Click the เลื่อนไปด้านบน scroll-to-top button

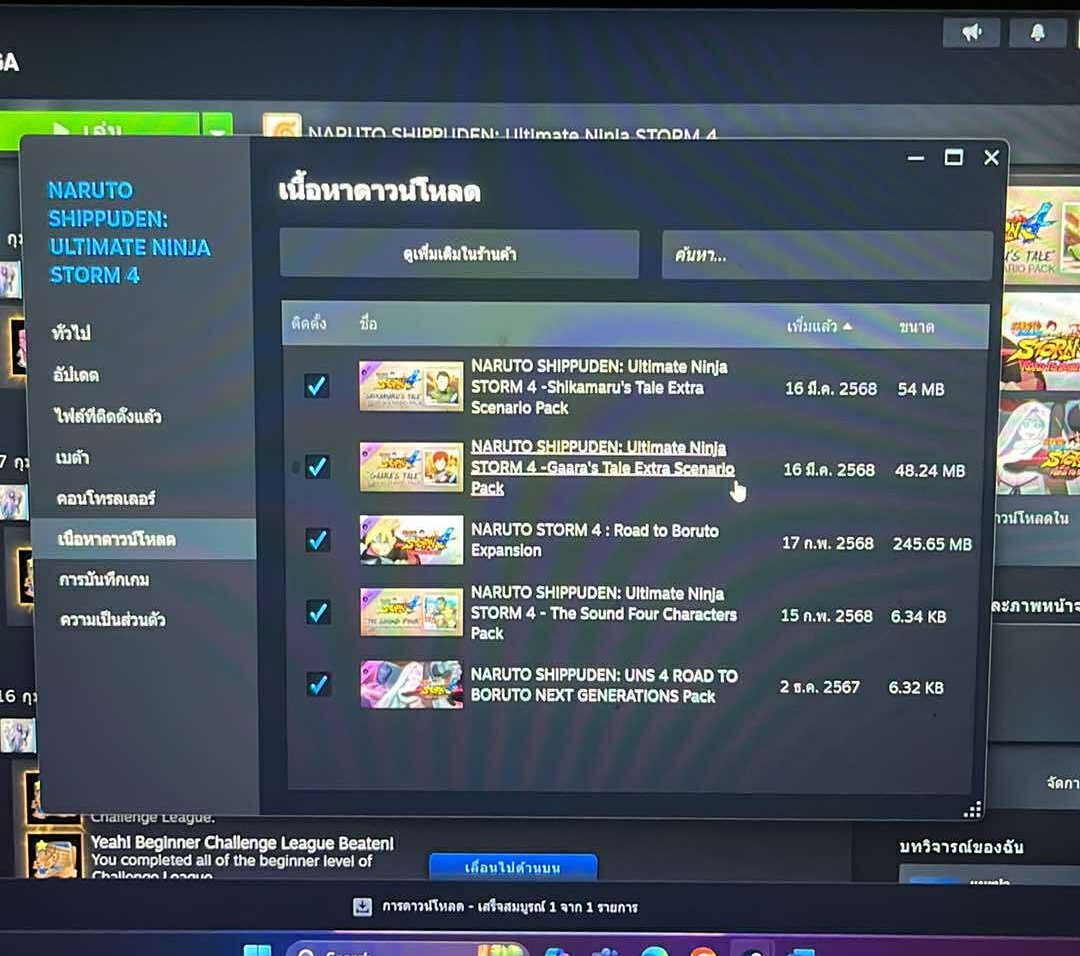click(513, 866)
